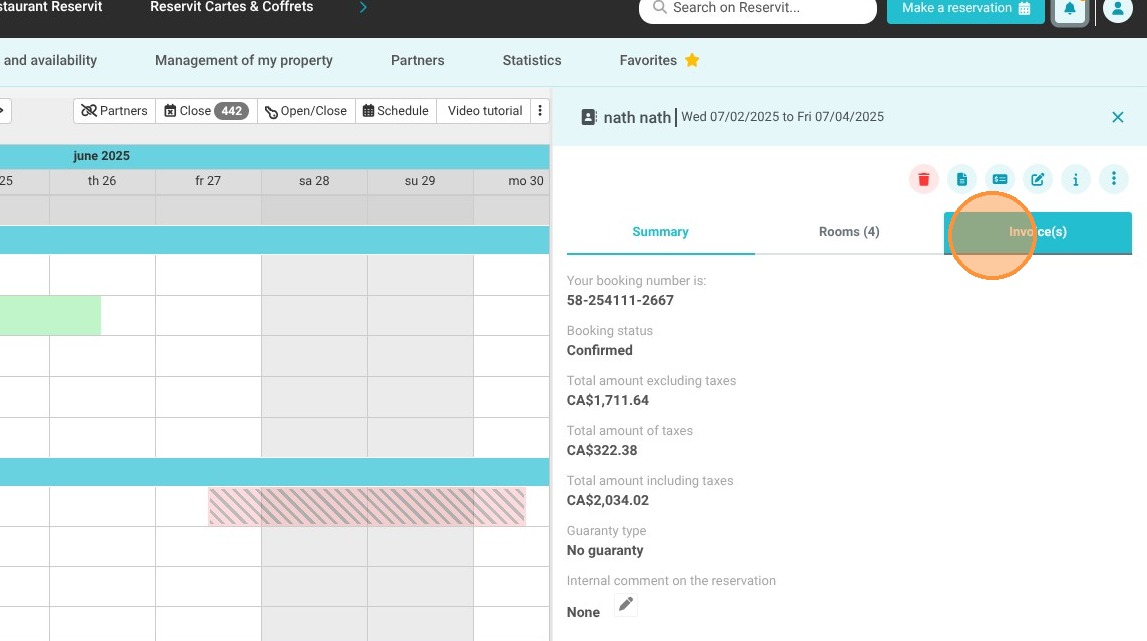Screen dimensions: 1147x641
Task: Click the Close 442 toolbar button
Action: click(206, 110)
